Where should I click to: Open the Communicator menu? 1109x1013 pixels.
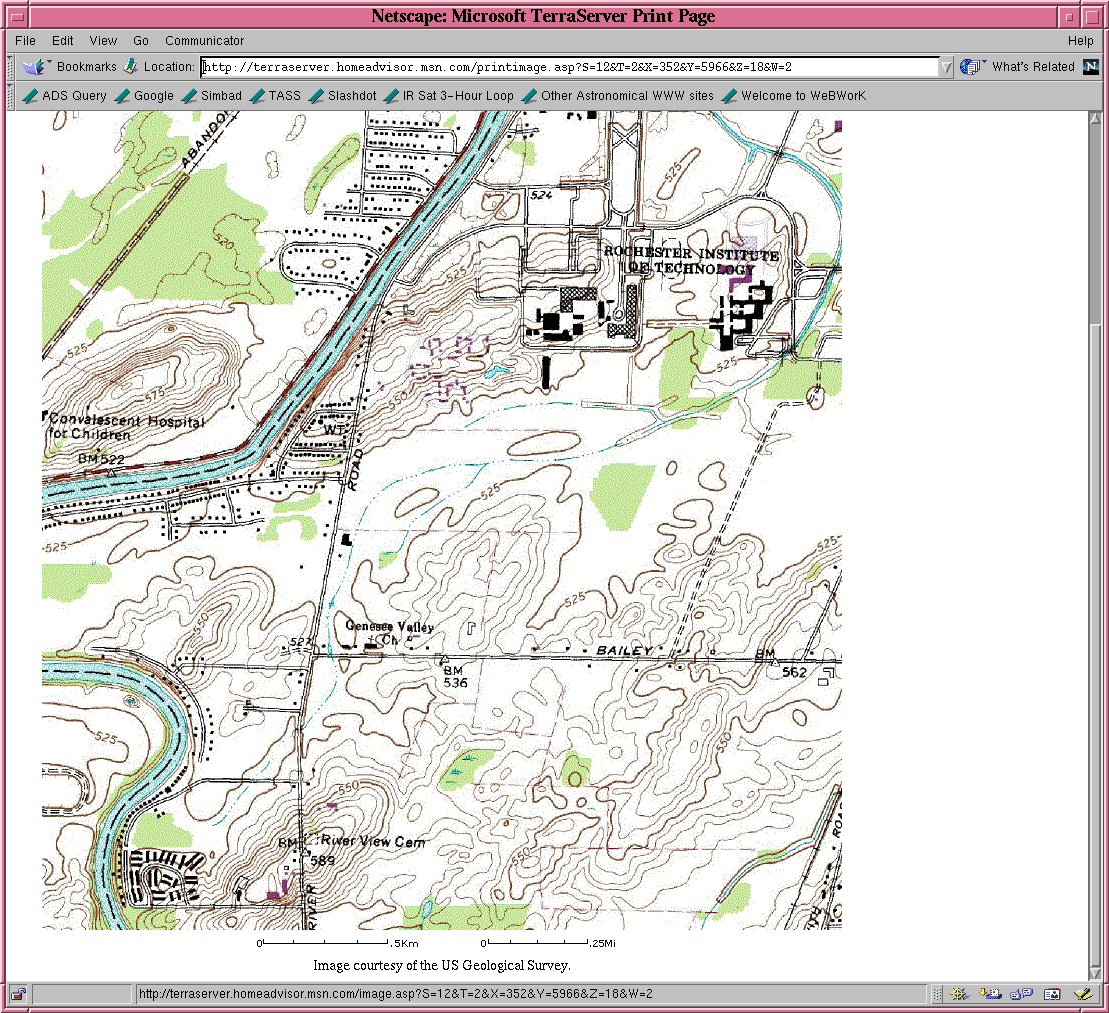204,41
